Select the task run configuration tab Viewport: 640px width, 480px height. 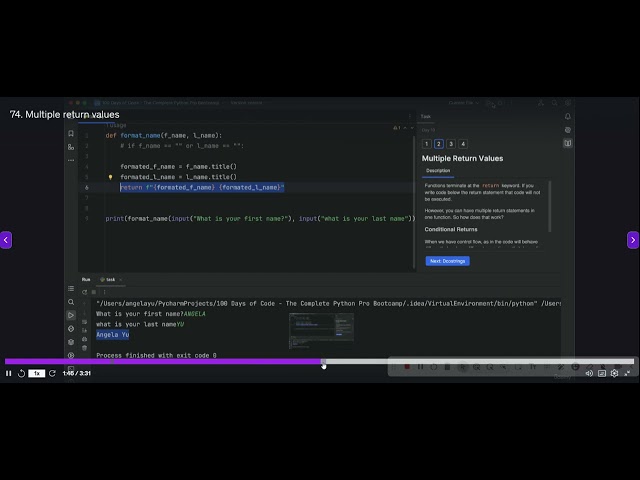coord(108,280)
